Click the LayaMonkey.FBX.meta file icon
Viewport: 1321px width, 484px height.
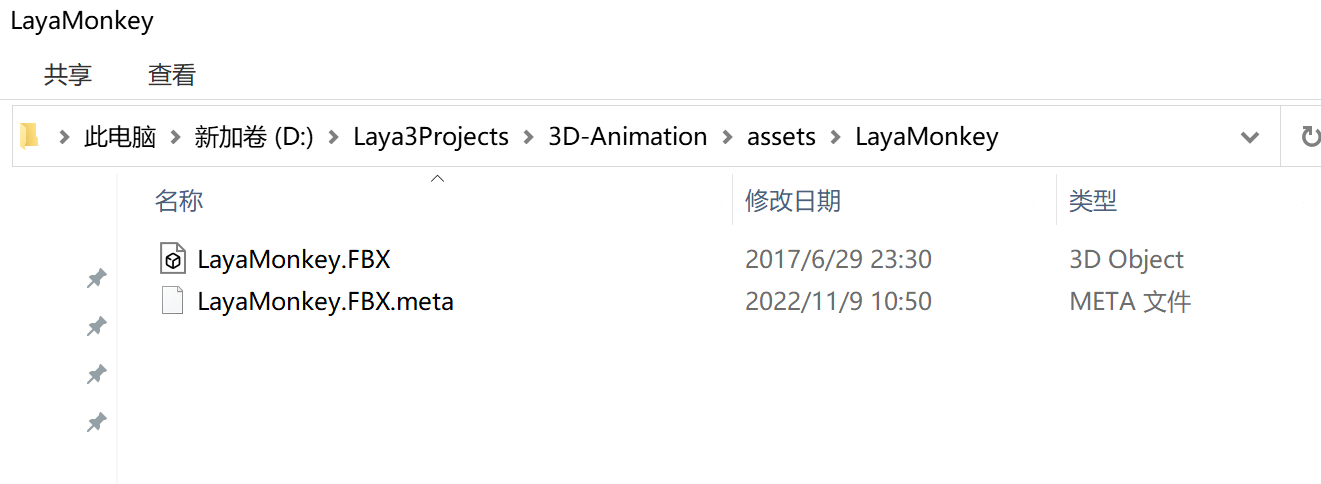click(173, 301)
